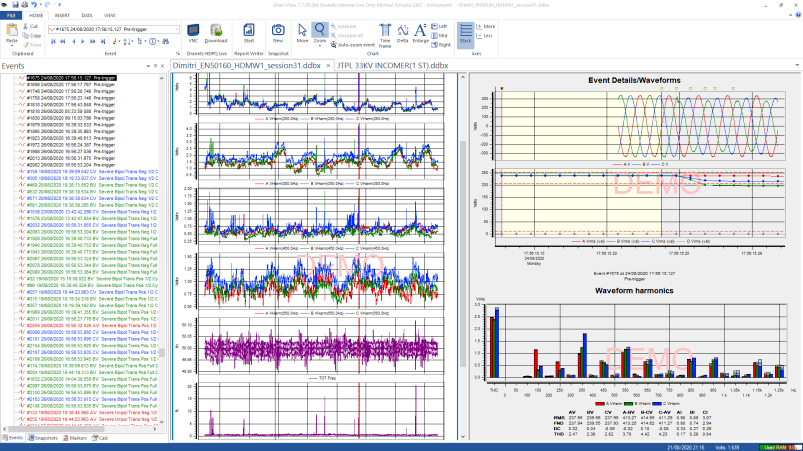Toggle Stack axes mode

pyautogui.click(x=466, y=34)
